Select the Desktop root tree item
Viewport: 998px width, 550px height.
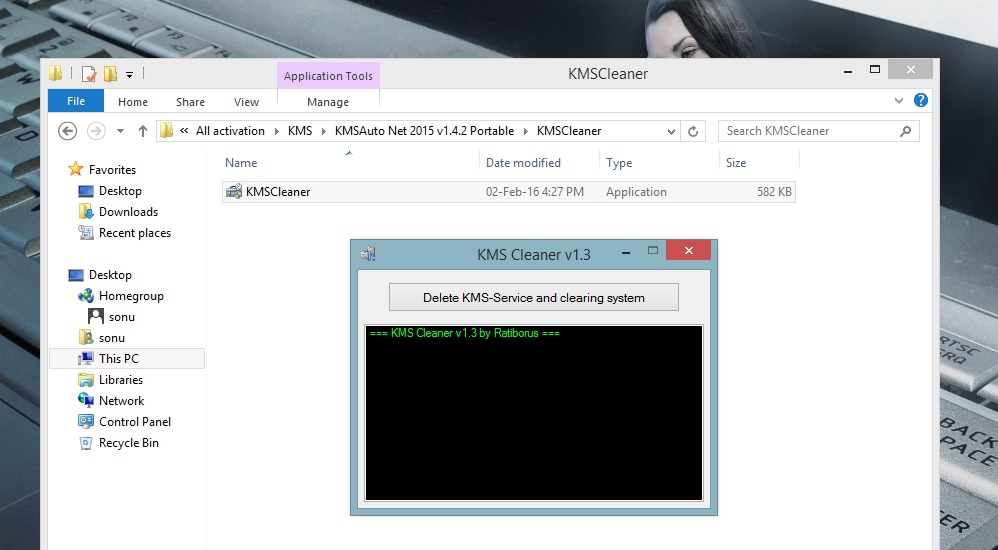(110, 275)
